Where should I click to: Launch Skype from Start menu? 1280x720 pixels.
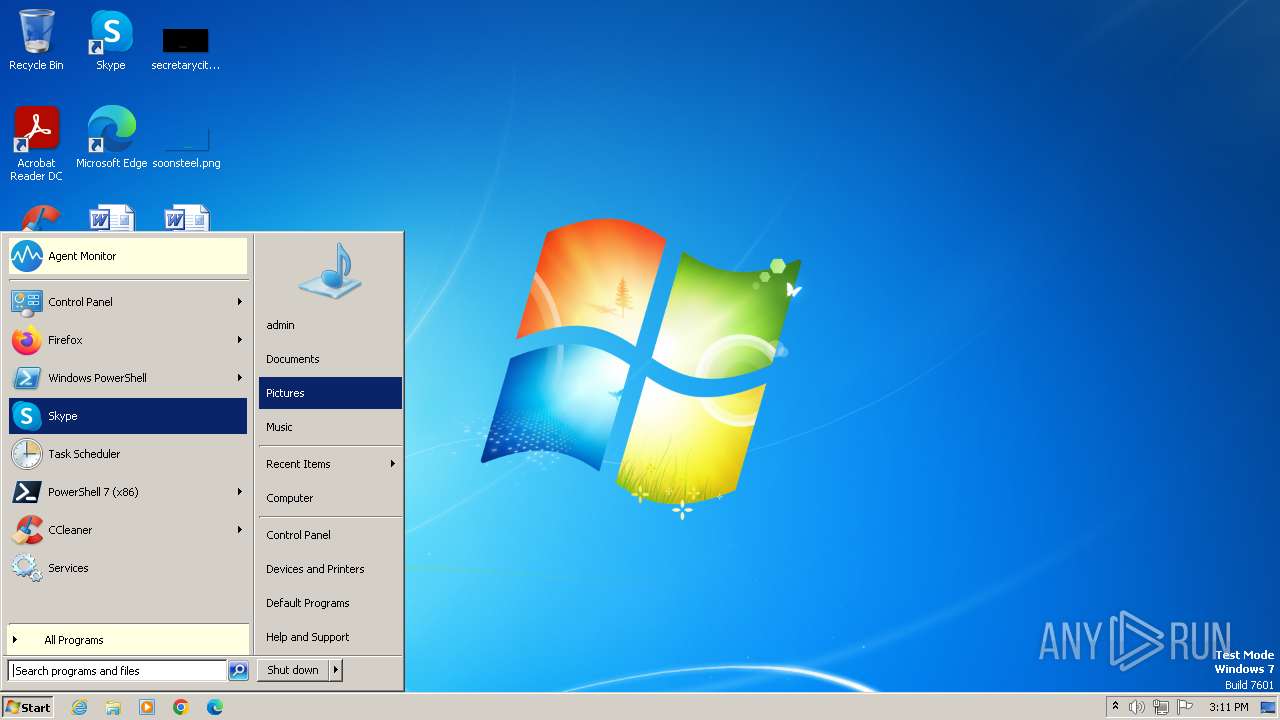tap(128, 416)
